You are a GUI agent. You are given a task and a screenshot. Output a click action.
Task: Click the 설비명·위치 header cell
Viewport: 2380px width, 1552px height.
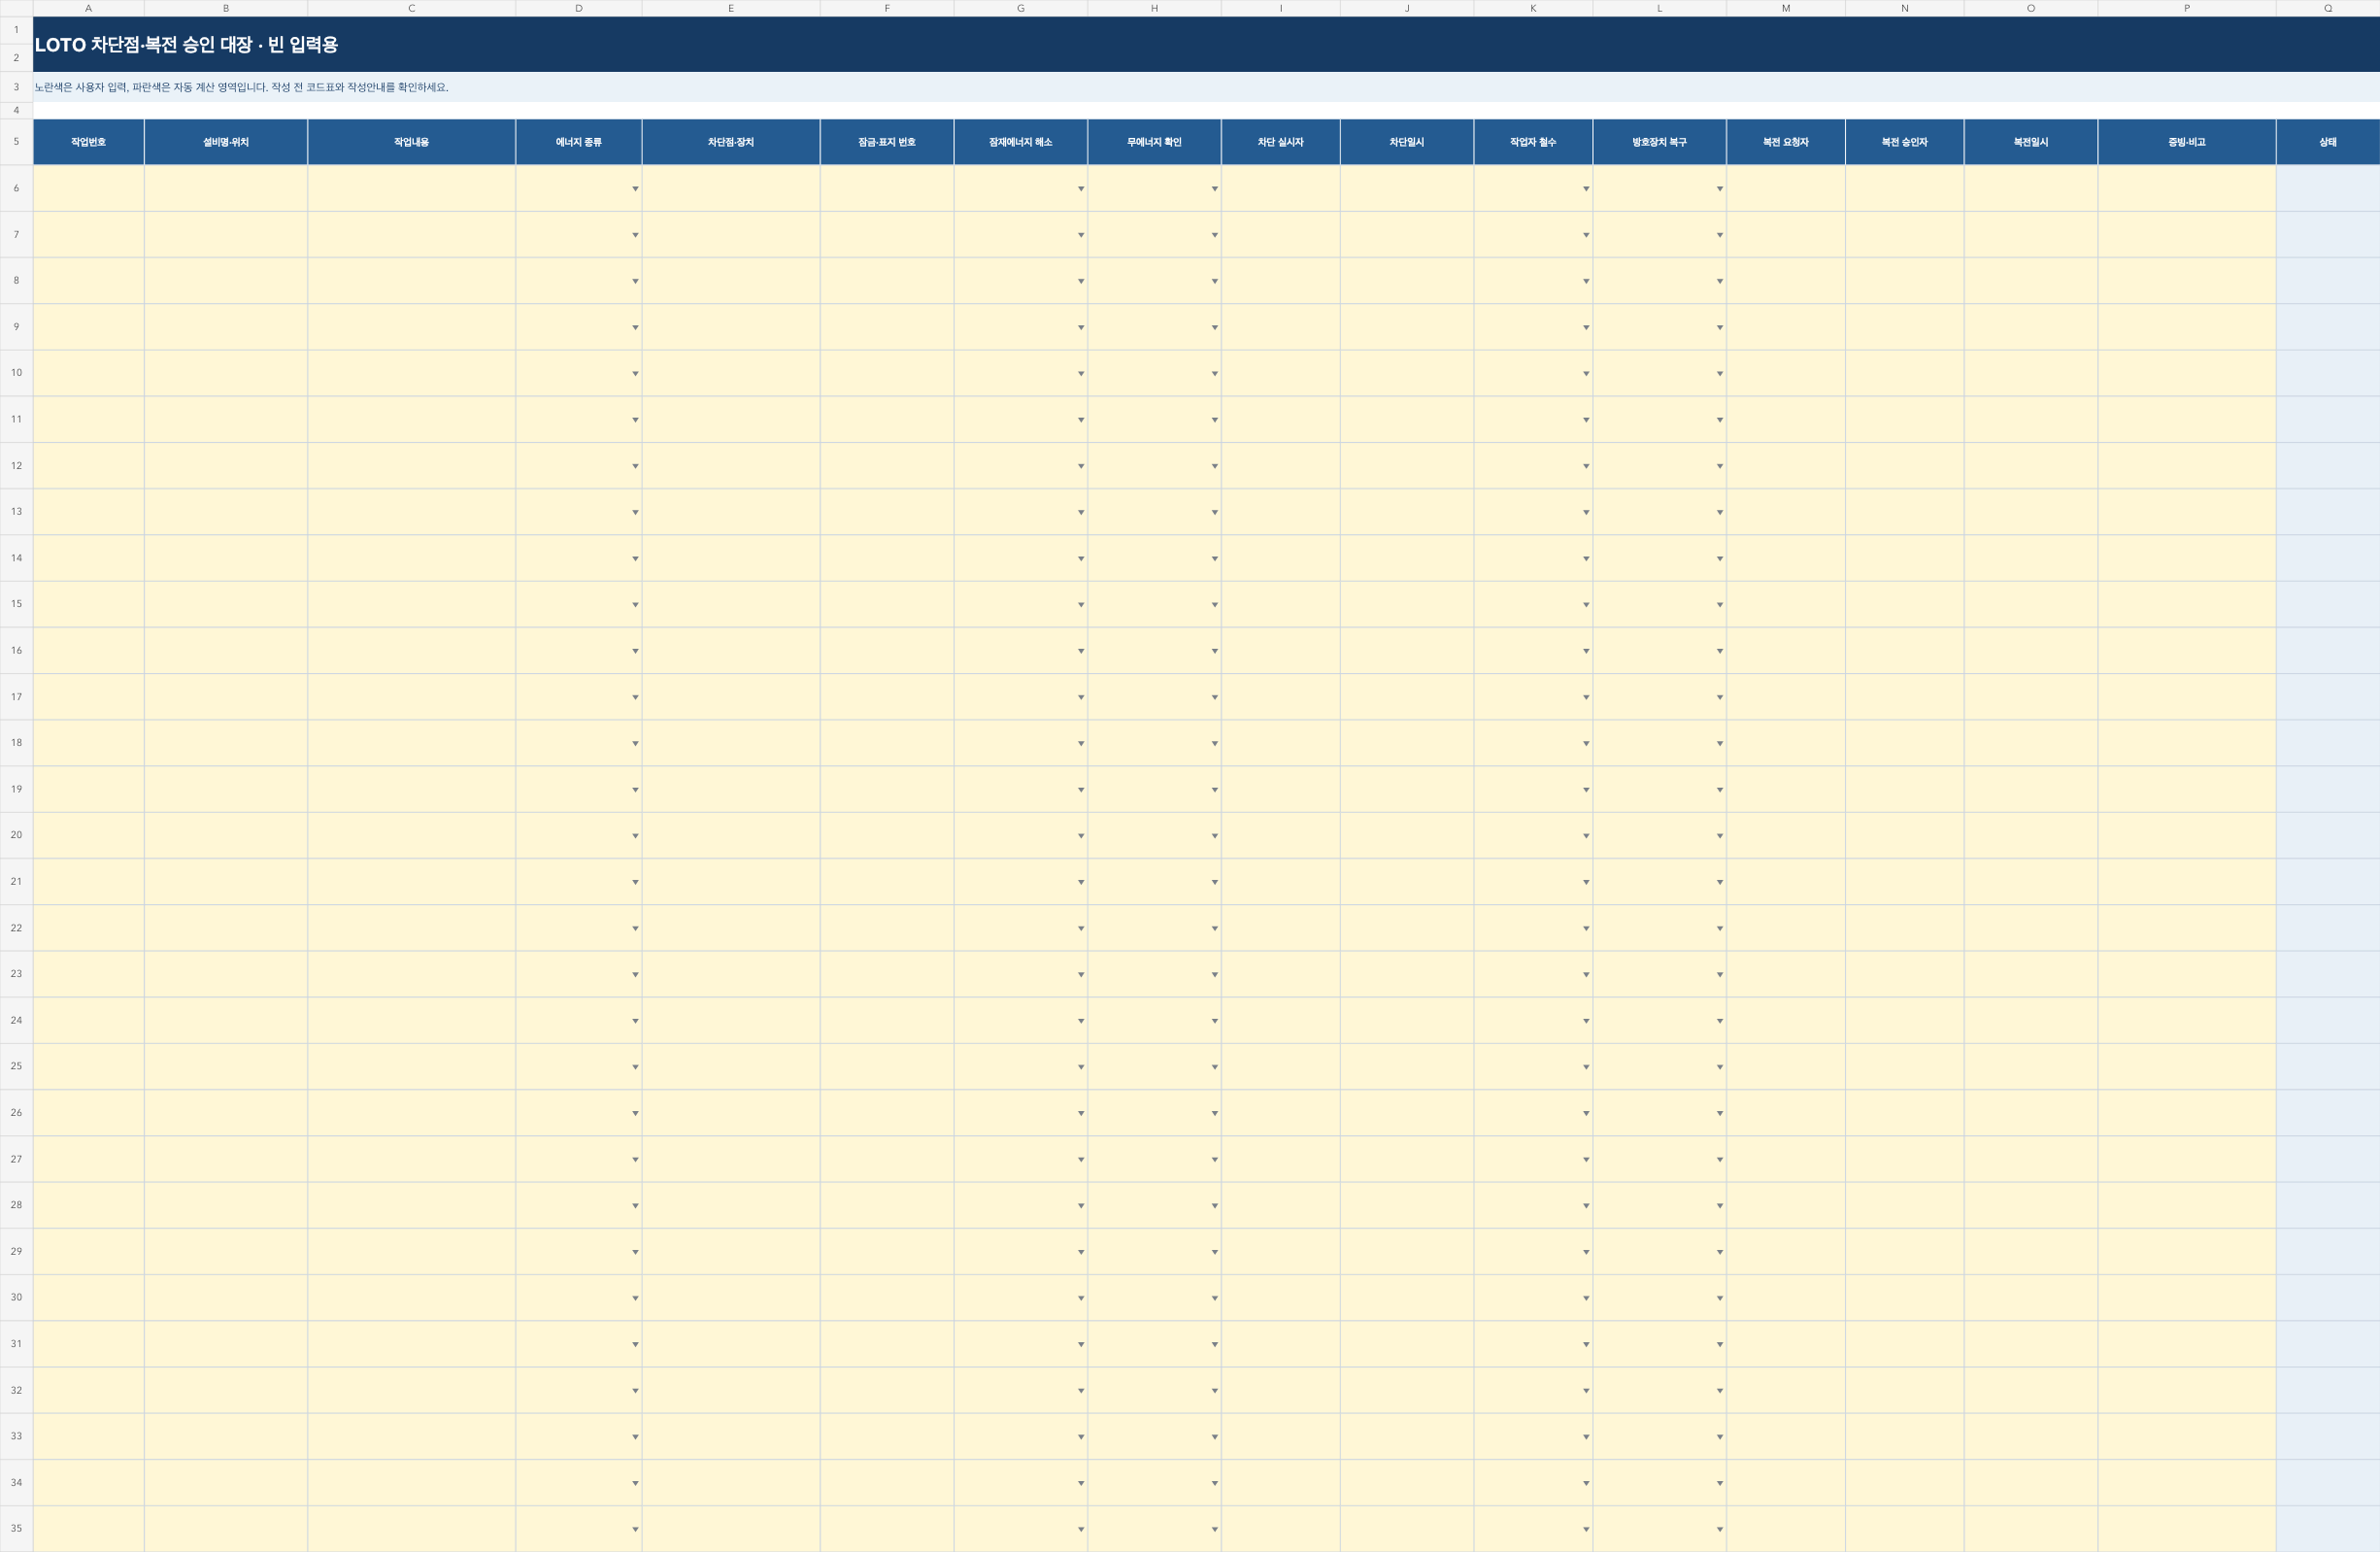[x=226, y=142]
